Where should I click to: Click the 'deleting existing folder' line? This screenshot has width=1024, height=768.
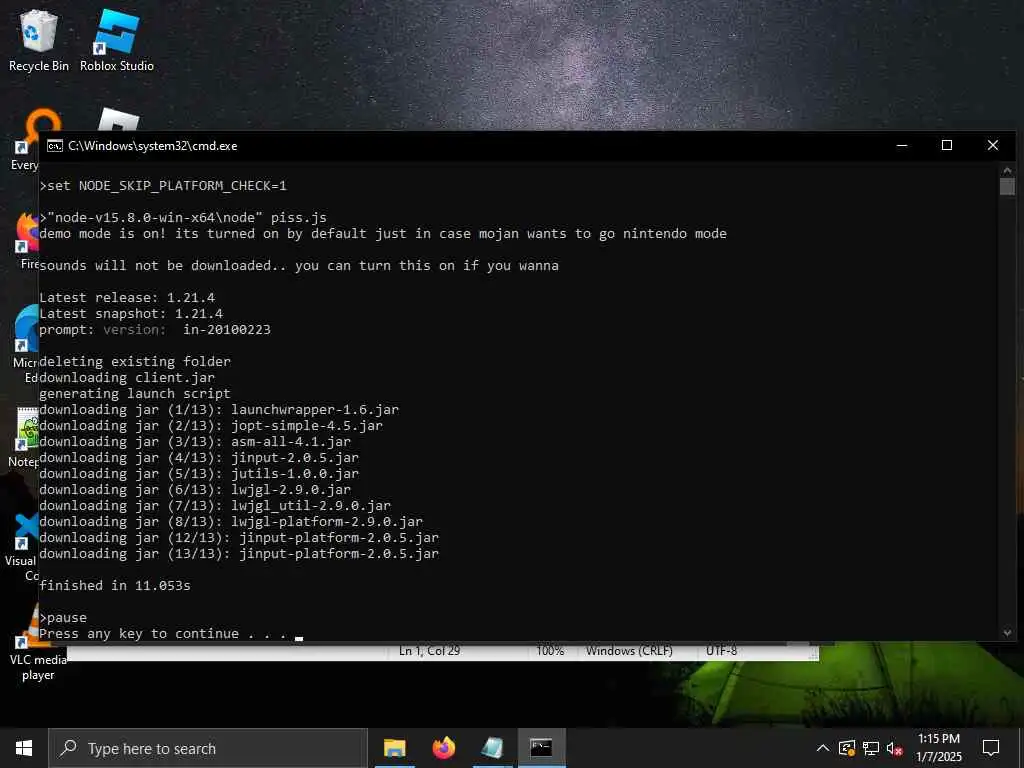(x=135, y=361)
